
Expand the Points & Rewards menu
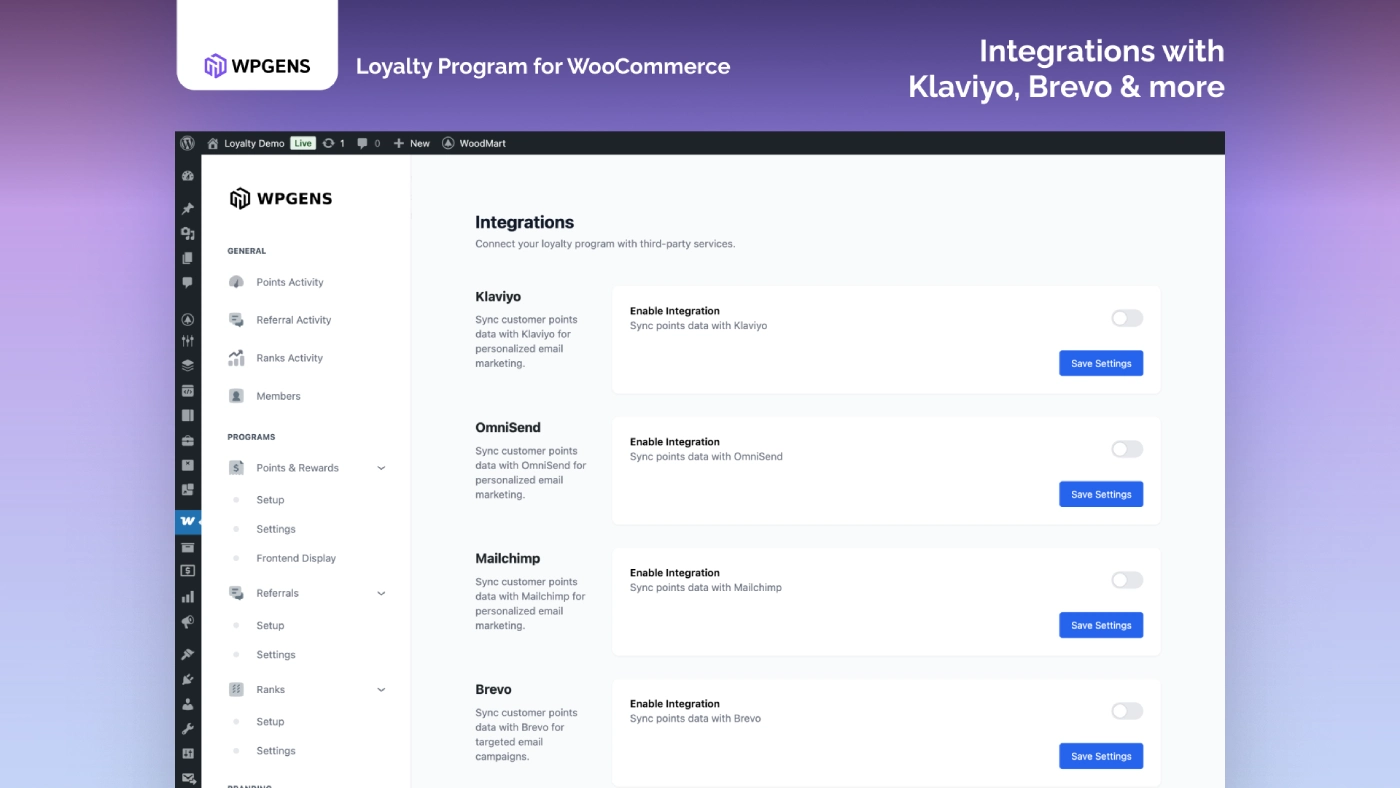point(380,467)
